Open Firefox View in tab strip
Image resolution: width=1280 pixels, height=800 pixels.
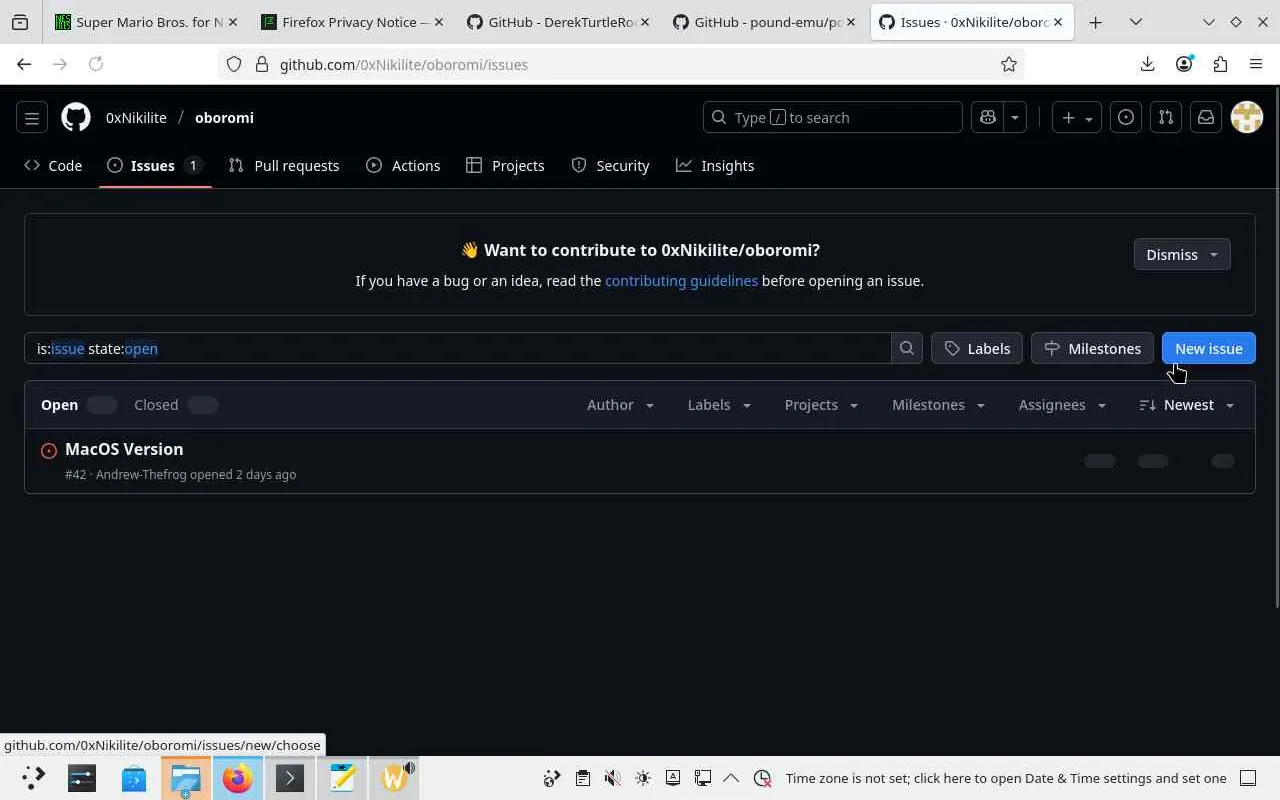pos(20,22)
